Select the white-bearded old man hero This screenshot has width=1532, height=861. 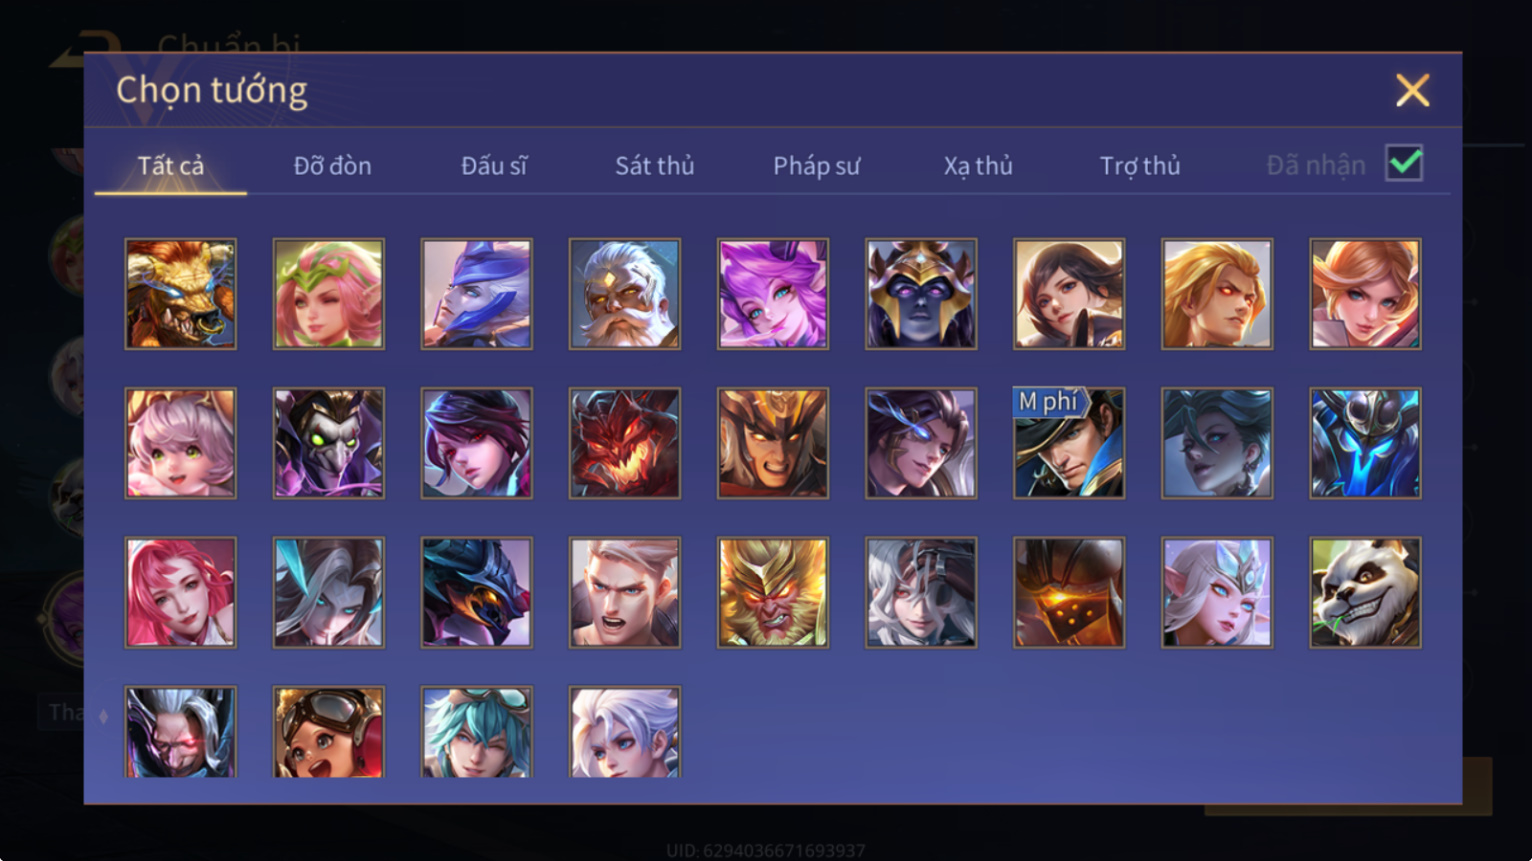[625, 294]
